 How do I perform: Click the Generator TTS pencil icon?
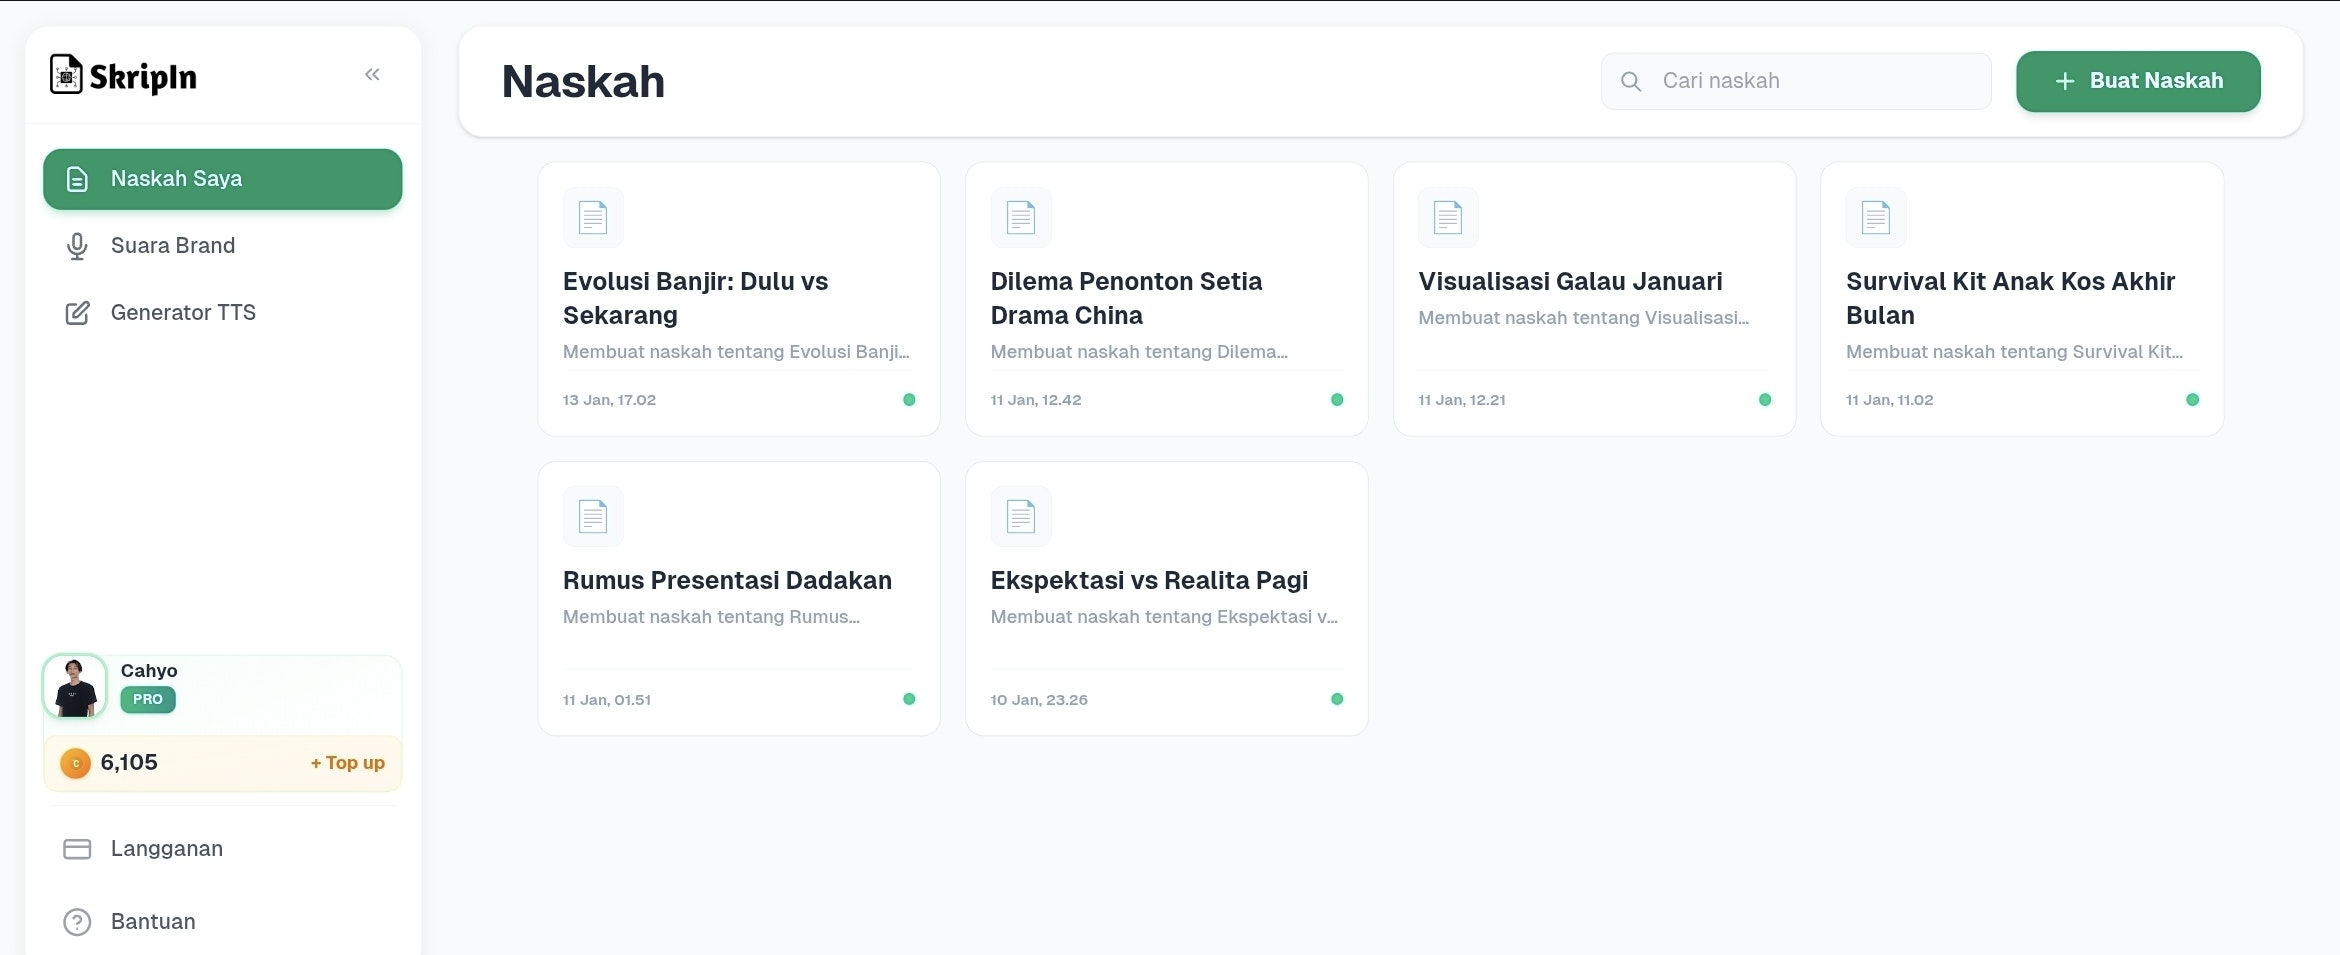click(77, 312)
